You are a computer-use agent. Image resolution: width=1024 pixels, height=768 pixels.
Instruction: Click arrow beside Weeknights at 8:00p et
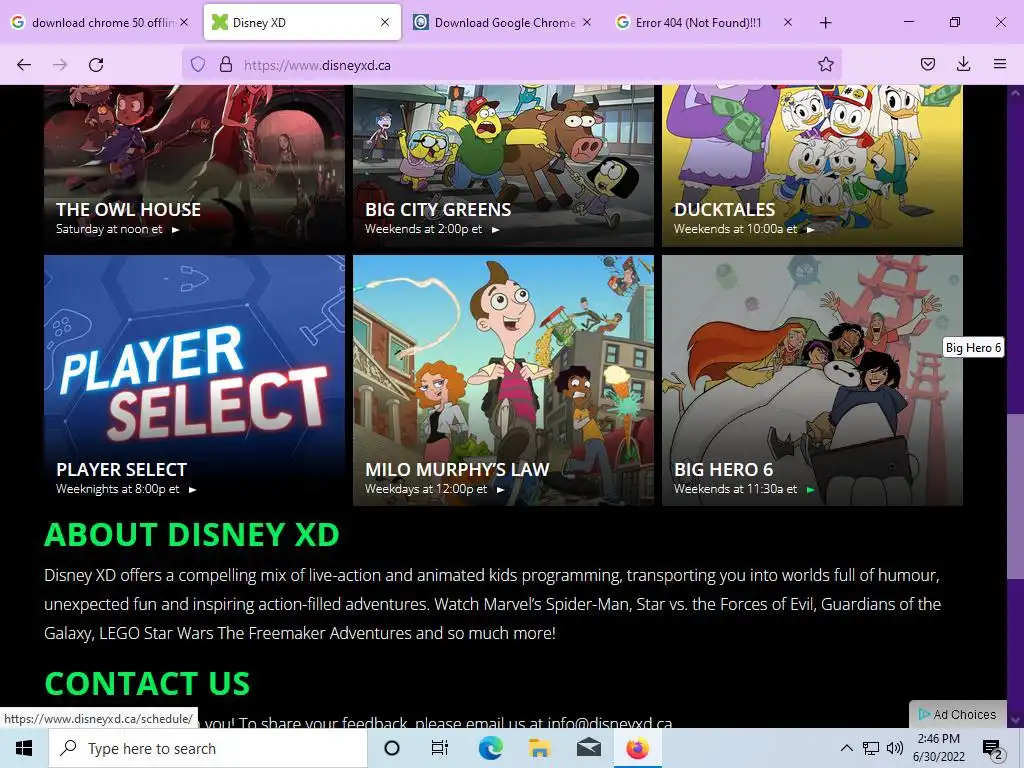pyautogui.click(x=192, y=490)
